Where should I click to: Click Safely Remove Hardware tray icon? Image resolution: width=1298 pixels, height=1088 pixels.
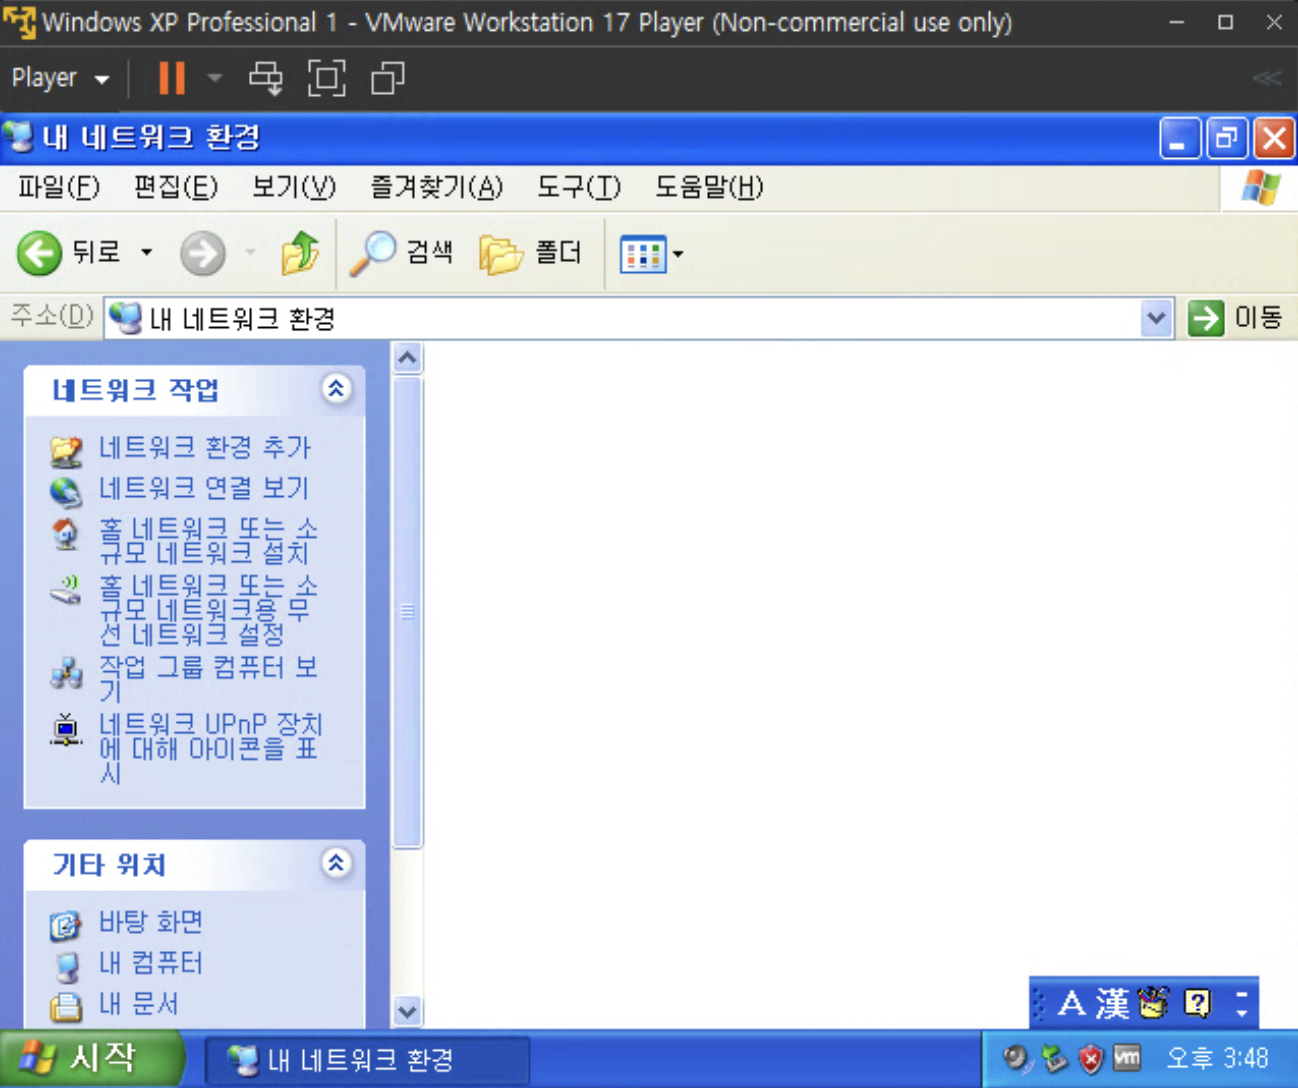[1054, 1058]
